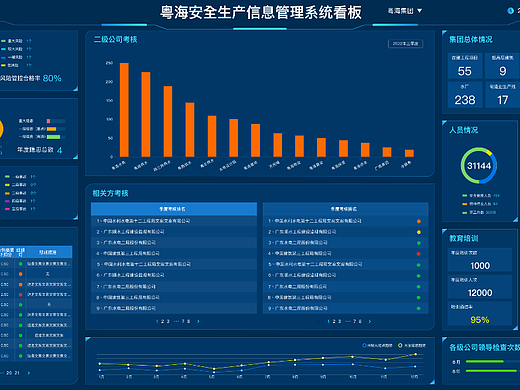This screenshot has height=390, width=520.
Task: Click the training card showing 1000
Action: point(480,260)
